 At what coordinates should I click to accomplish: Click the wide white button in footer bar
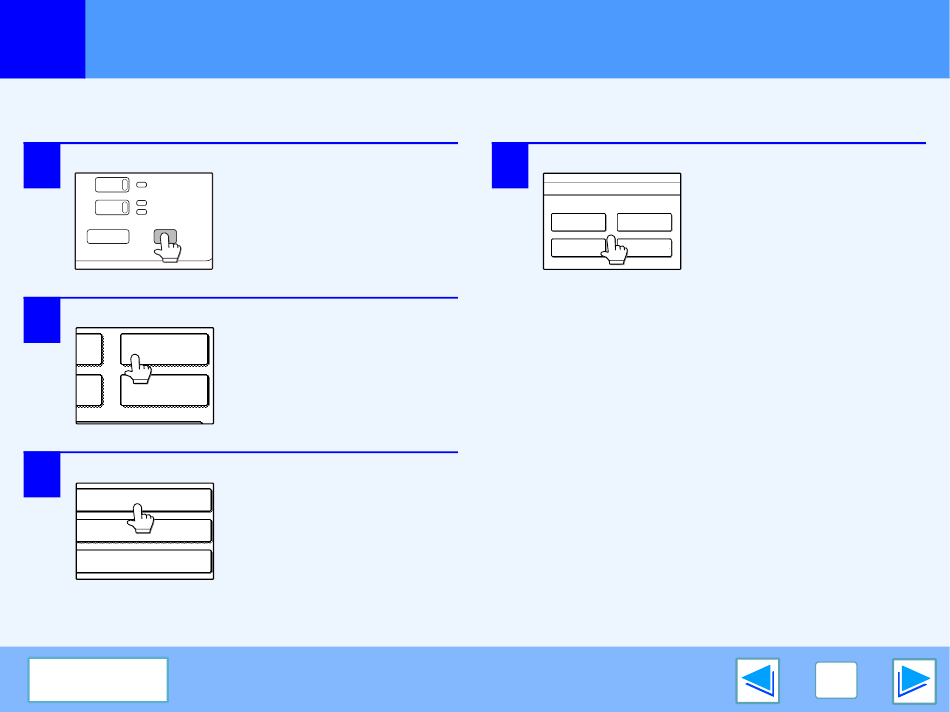[98, 680]
